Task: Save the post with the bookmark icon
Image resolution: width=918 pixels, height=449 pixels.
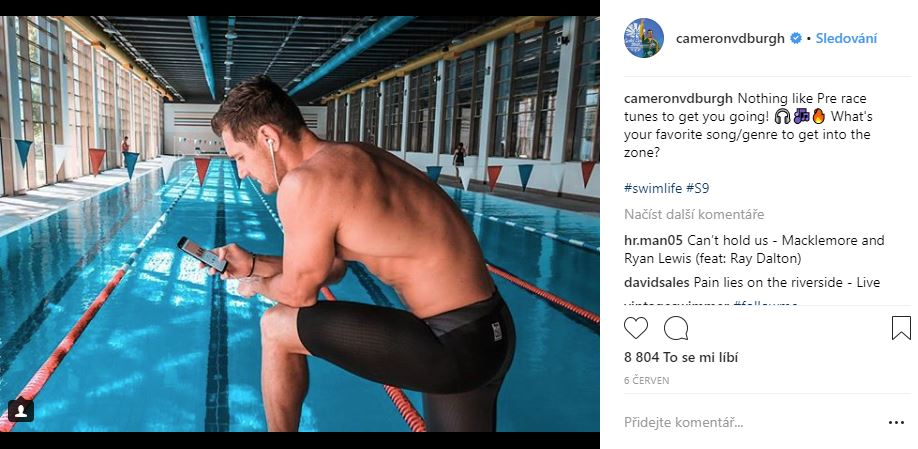Action: [901, 328]
